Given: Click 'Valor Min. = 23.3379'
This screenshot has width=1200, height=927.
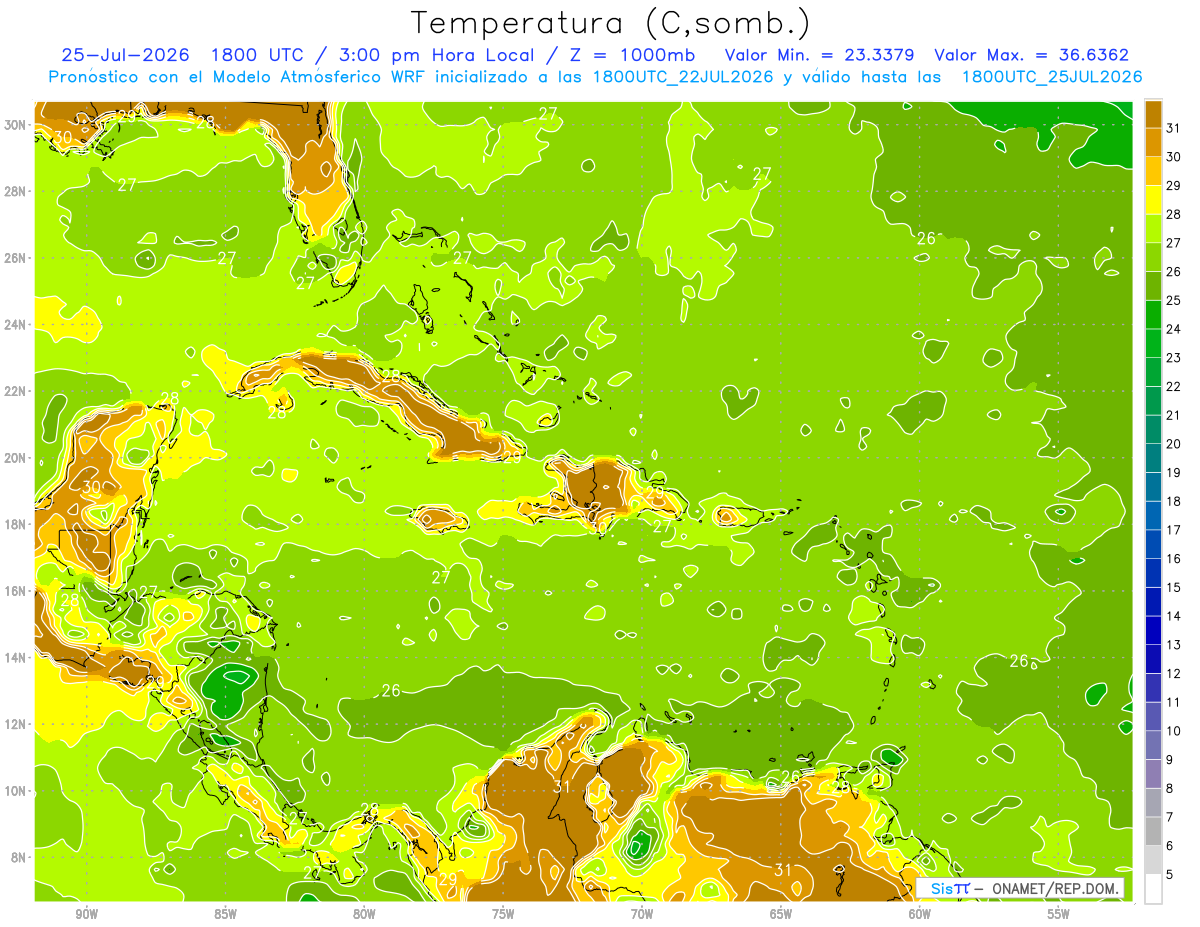Looking at the screenshot, I should (819, 54).
